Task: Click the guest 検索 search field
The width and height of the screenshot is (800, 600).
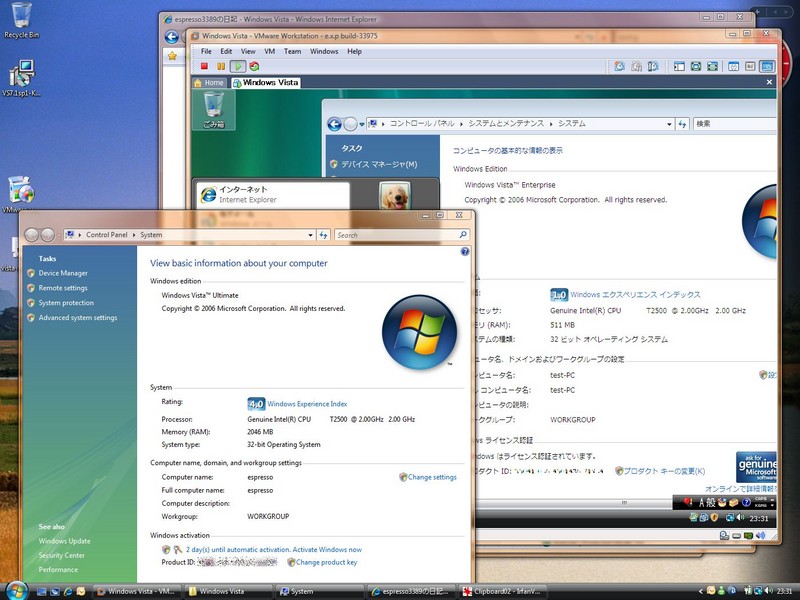Action: click(x=735, y=124)
